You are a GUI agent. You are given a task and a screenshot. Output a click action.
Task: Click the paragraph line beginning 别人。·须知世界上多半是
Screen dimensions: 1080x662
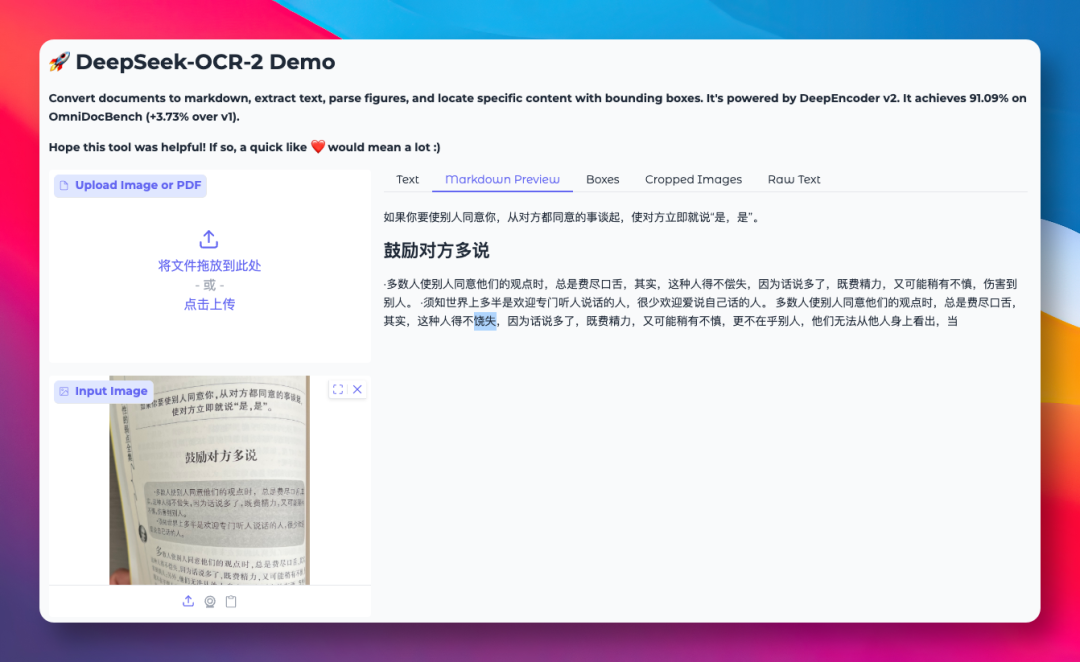700,302
